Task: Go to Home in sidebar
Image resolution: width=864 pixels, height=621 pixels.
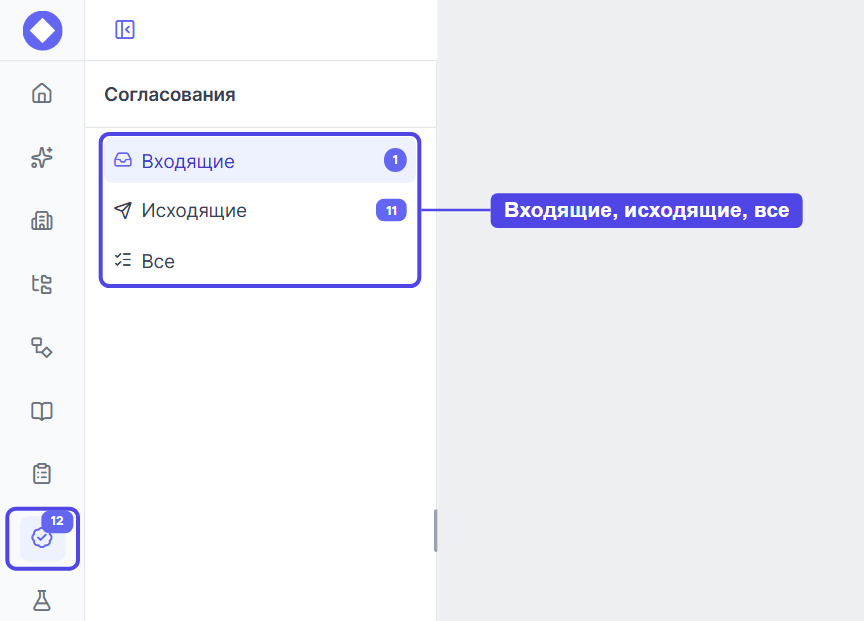Action: pos(42,93)
